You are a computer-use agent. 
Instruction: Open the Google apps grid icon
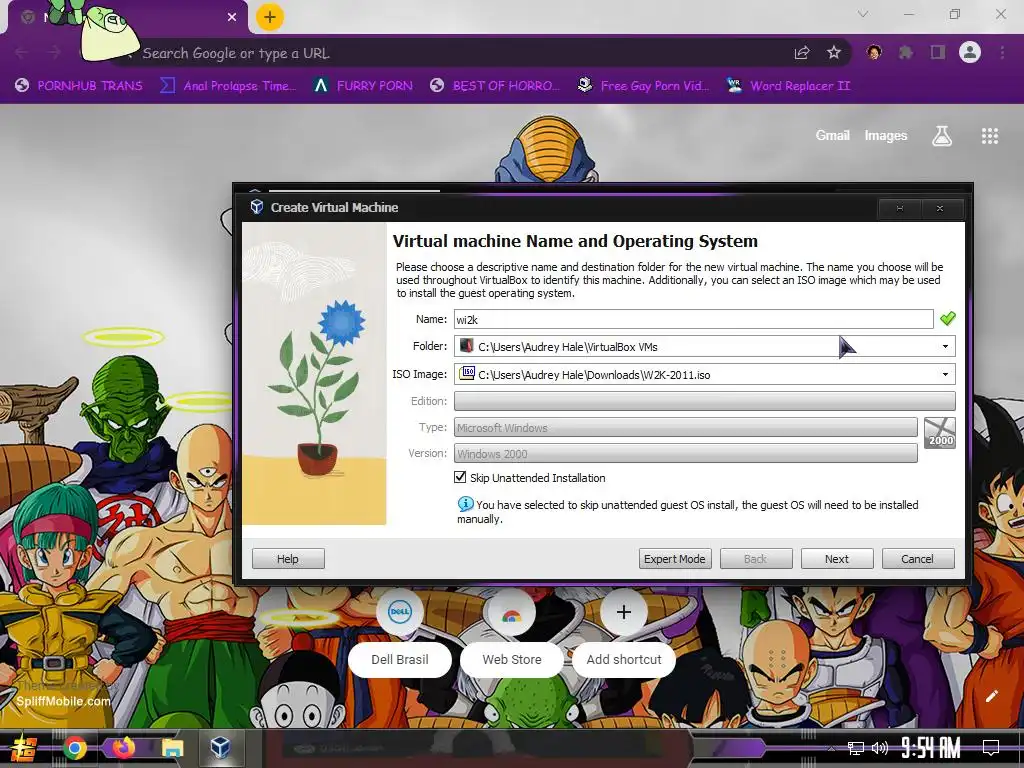pos(990,136)
